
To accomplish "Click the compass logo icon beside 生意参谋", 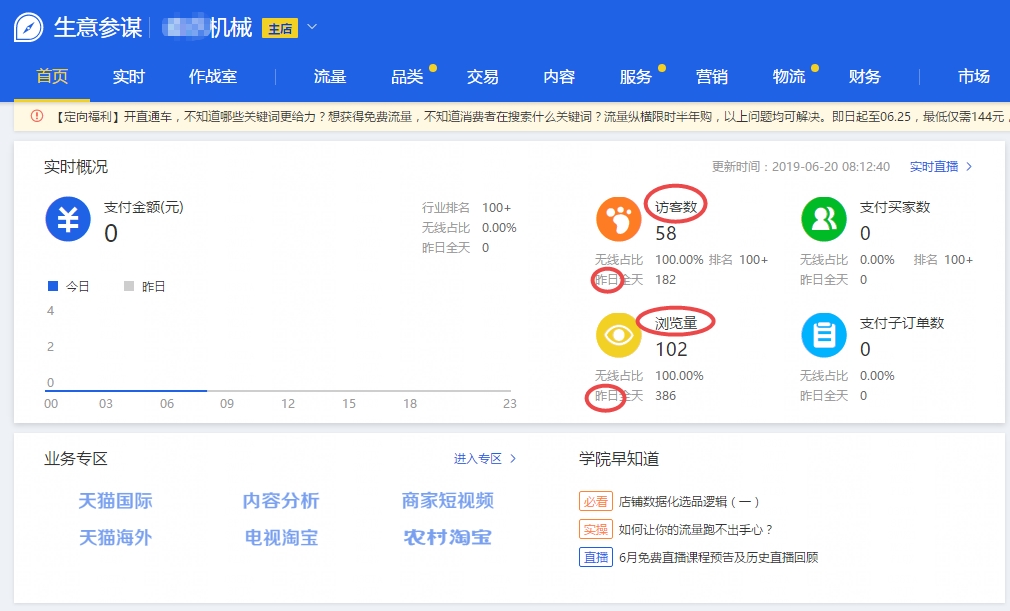I will 28,28.
